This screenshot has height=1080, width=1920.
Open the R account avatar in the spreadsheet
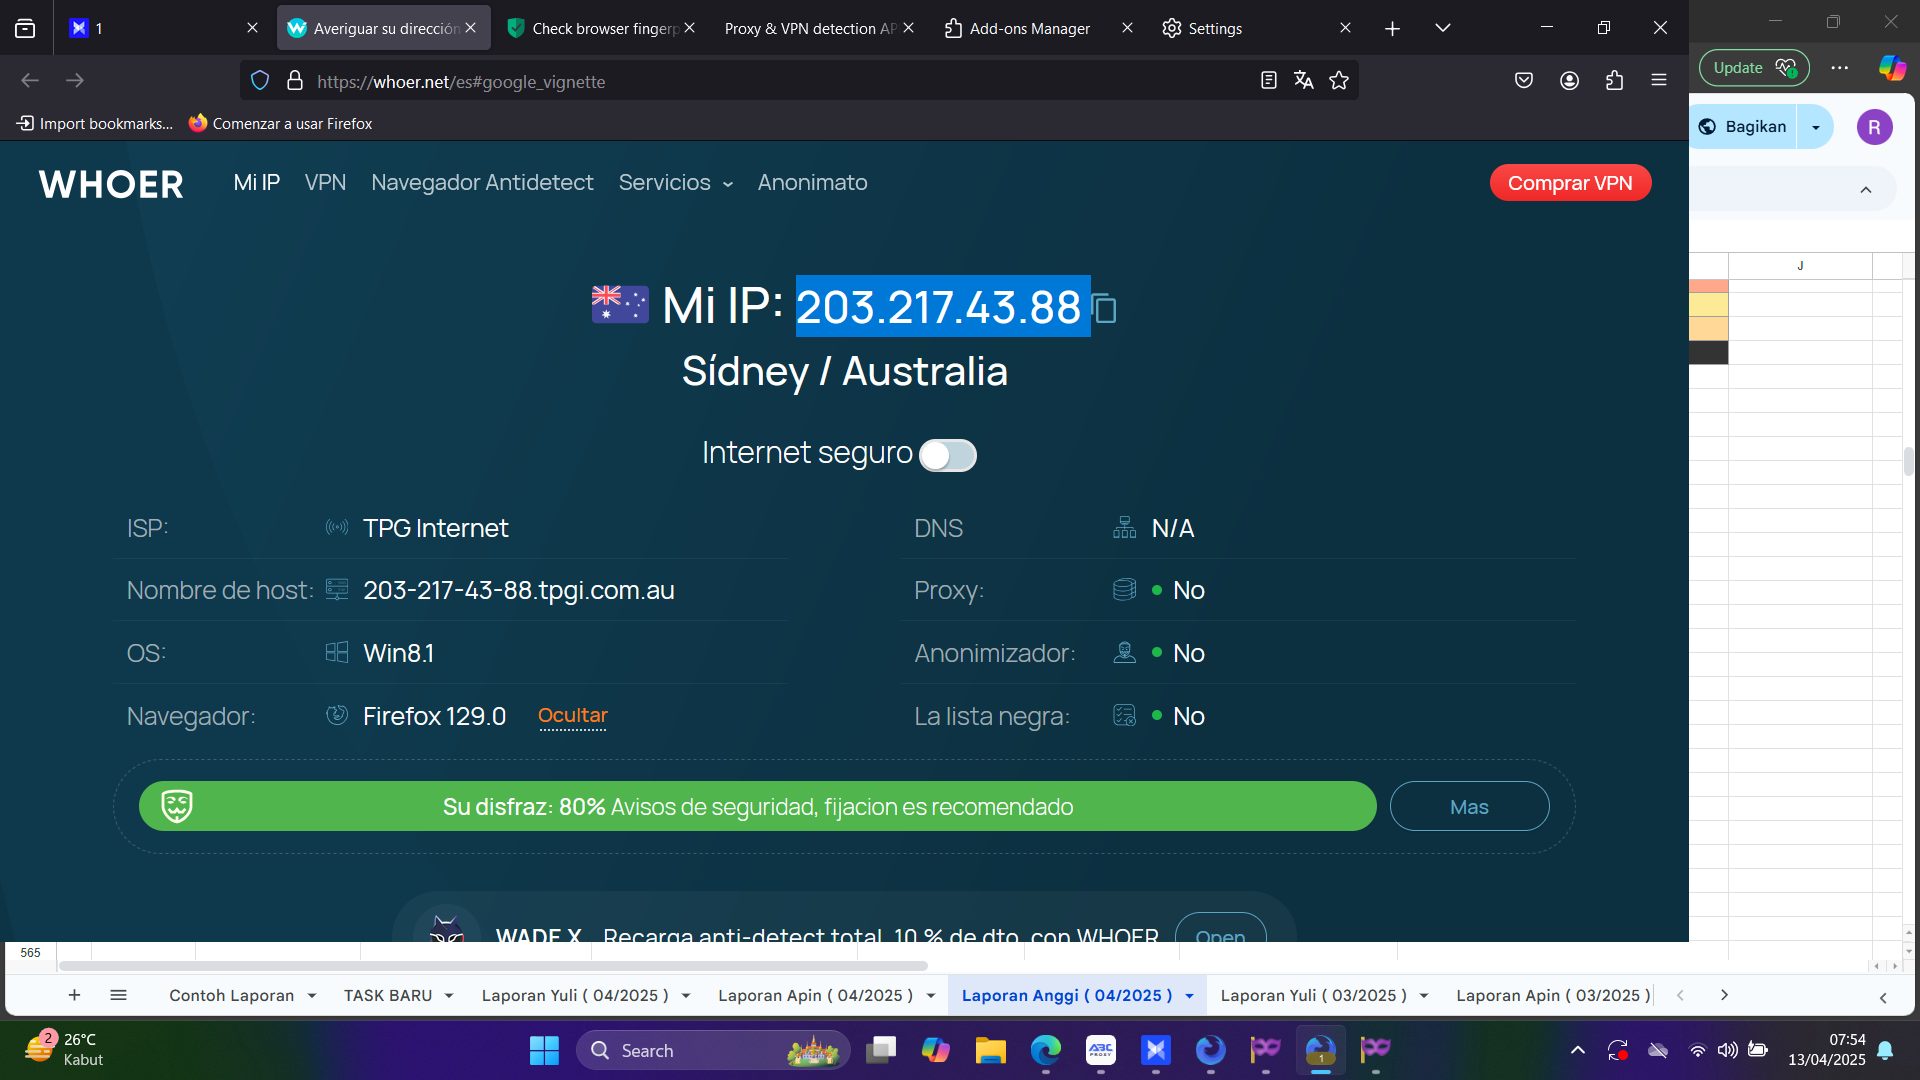click(1875, 127)
